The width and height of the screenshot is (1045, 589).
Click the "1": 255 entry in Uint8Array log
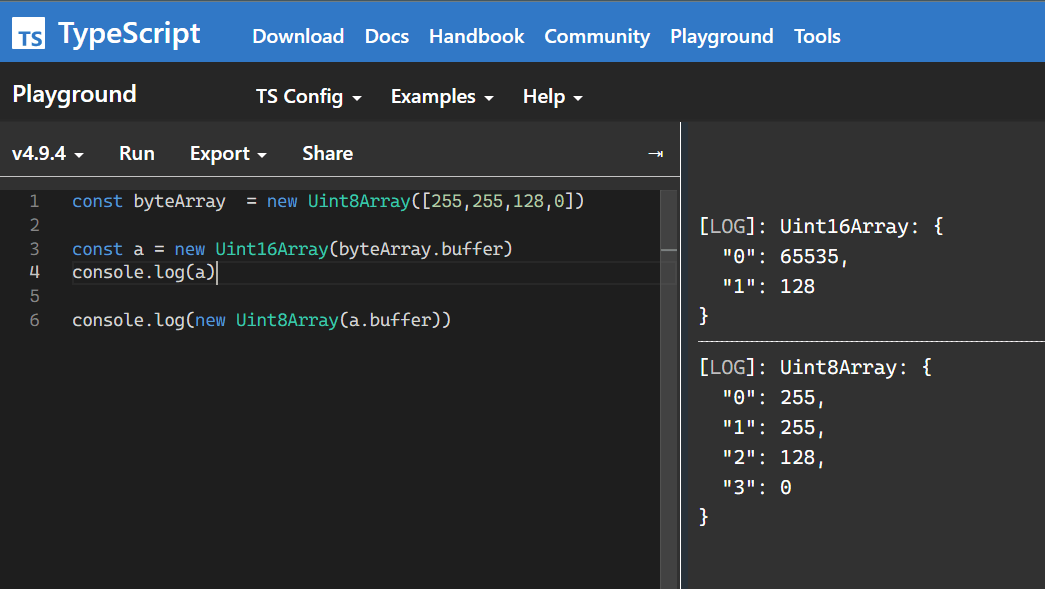click(x=773, y=428)
